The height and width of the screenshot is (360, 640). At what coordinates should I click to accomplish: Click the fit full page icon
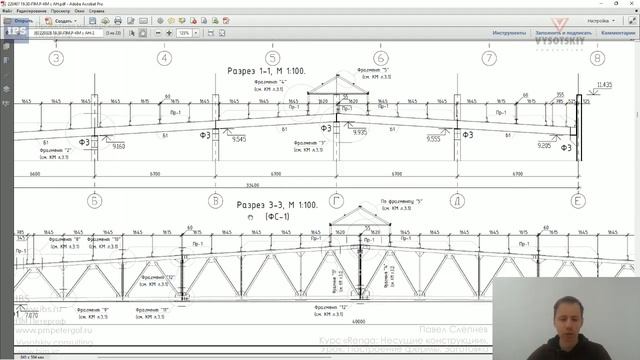(222, 33)
